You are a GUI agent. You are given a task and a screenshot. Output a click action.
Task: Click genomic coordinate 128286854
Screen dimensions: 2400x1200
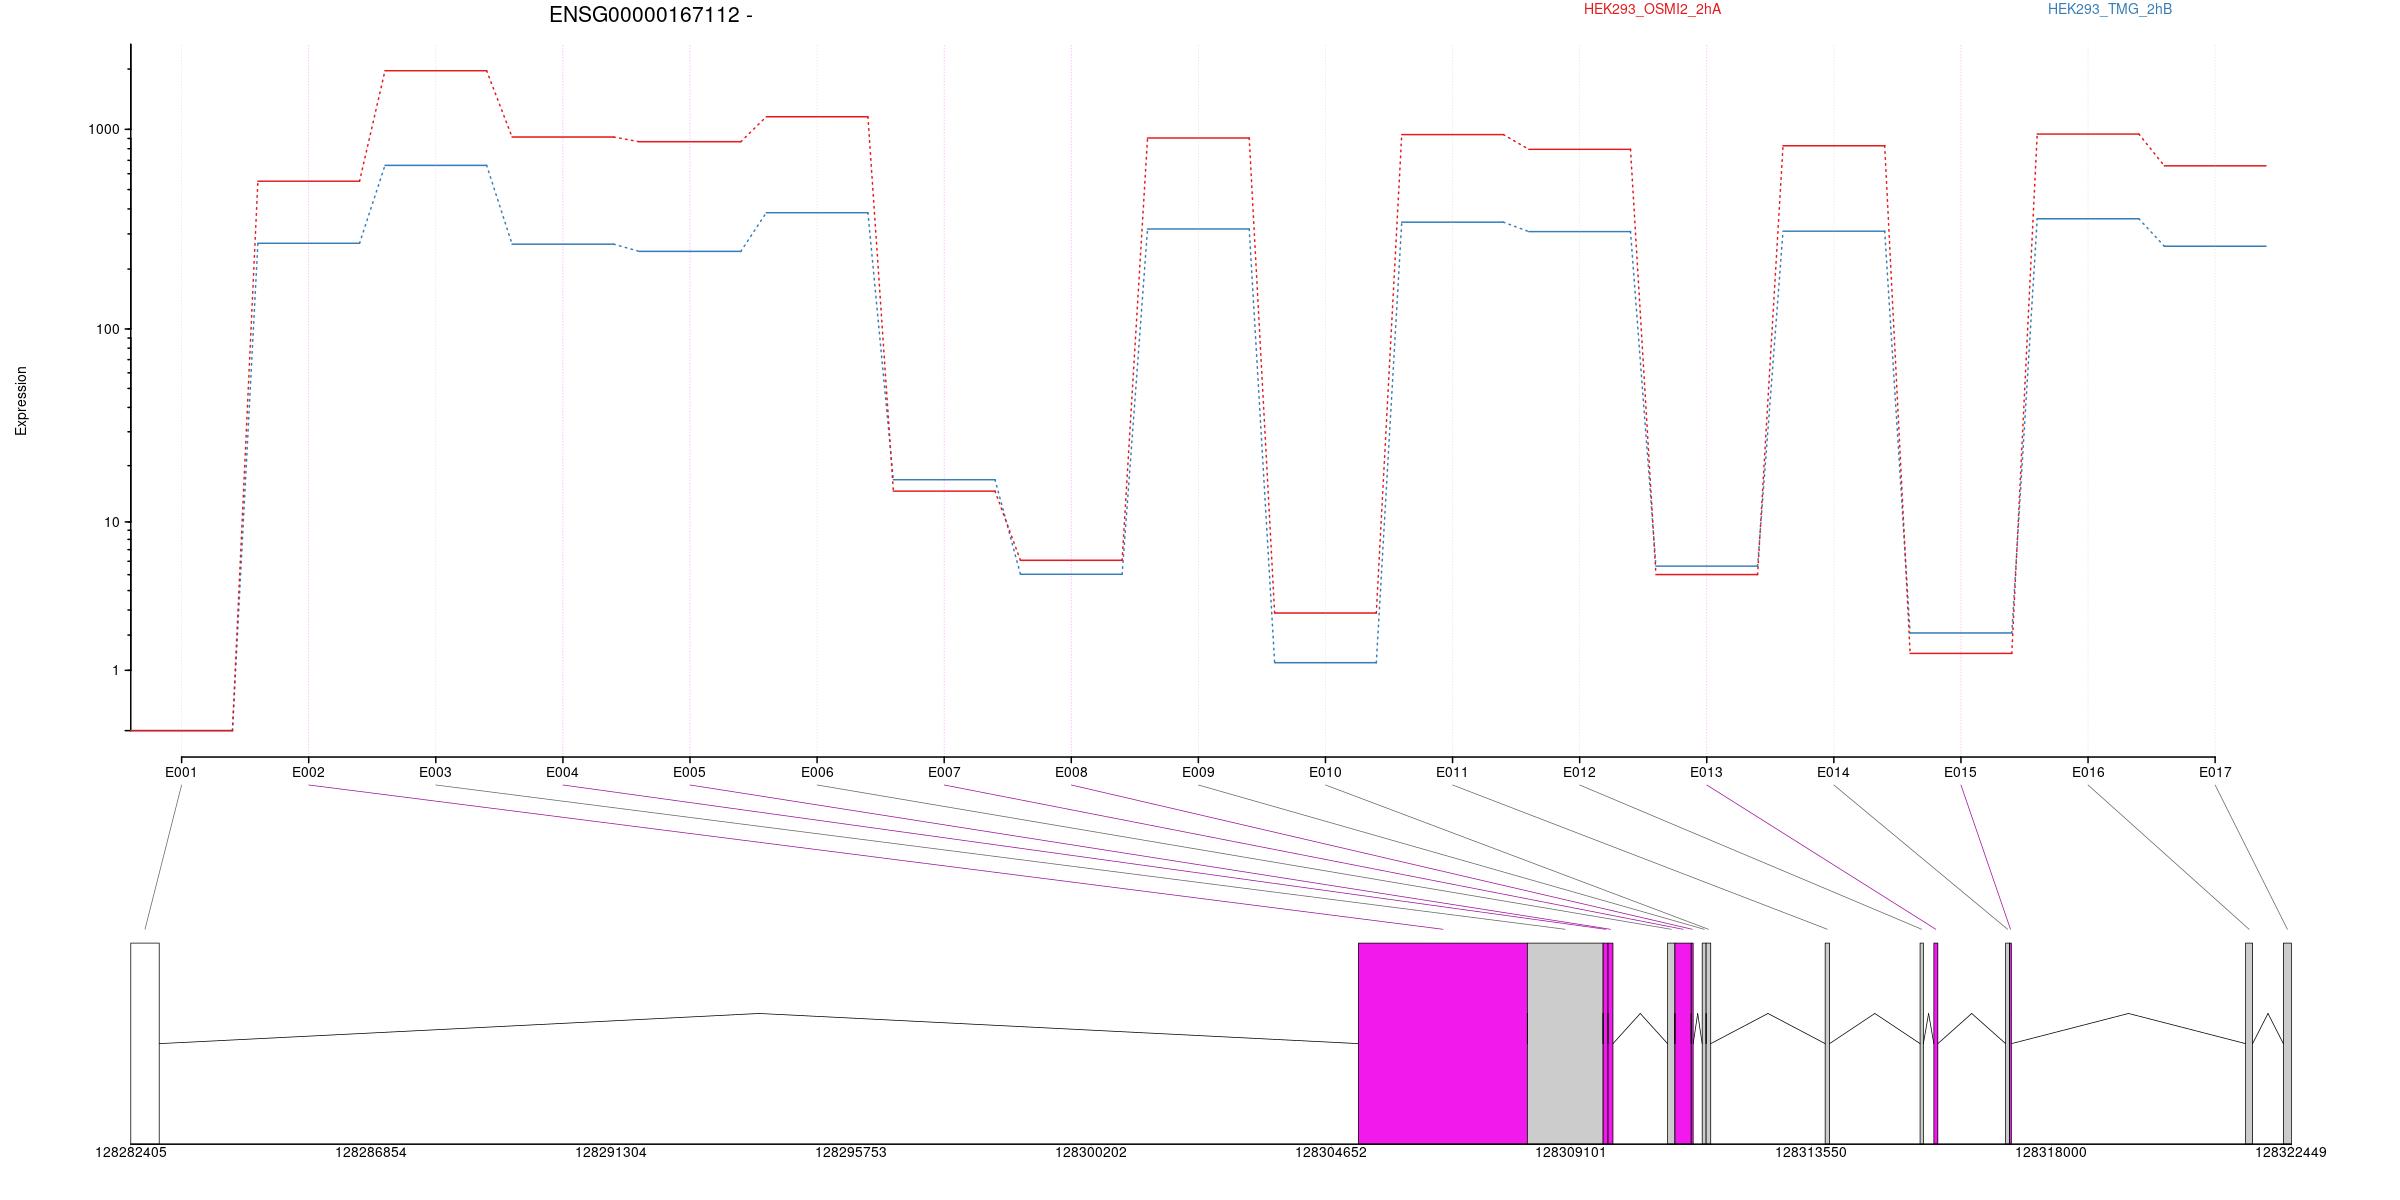pos(371,1152)
